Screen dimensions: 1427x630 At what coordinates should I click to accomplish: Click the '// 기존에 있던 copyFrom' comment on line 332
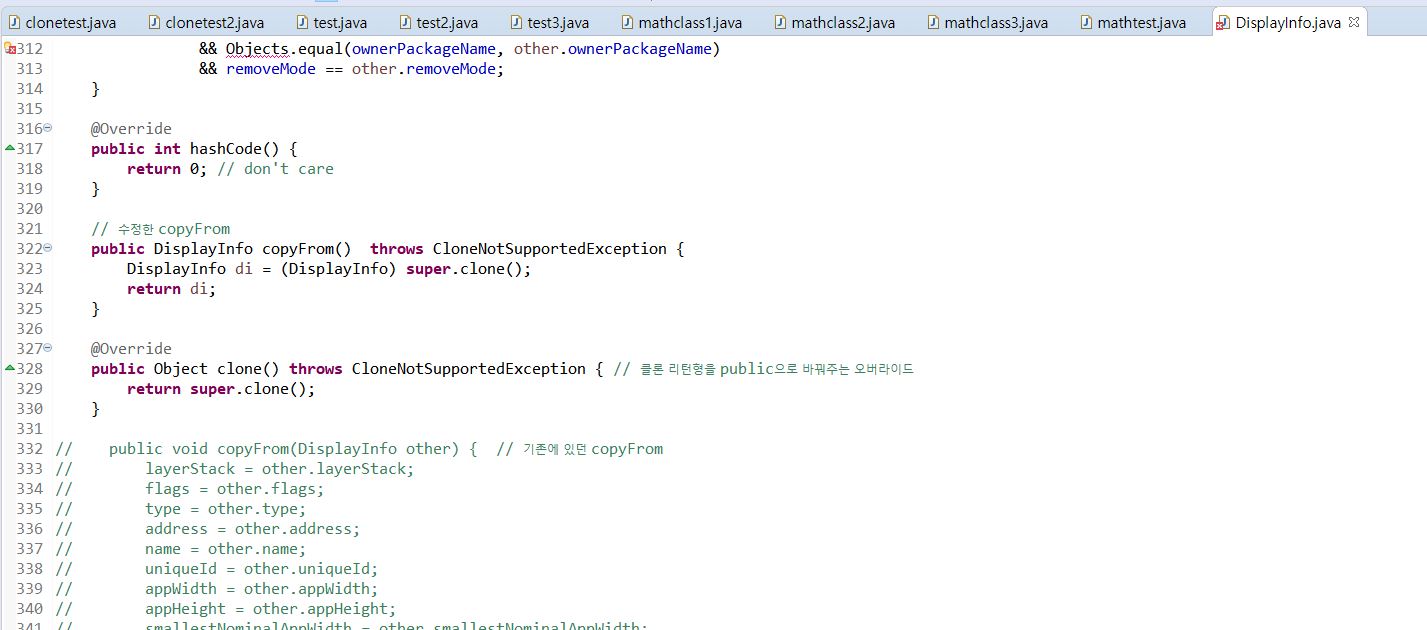(579, 448)
